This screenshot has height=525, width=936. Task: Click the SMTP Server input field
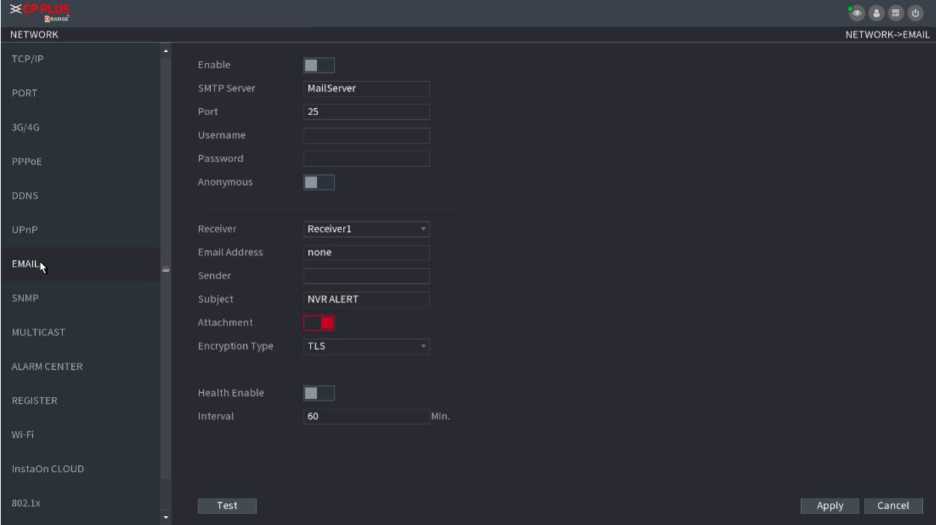pyautogui.click(x=366, y=88)
